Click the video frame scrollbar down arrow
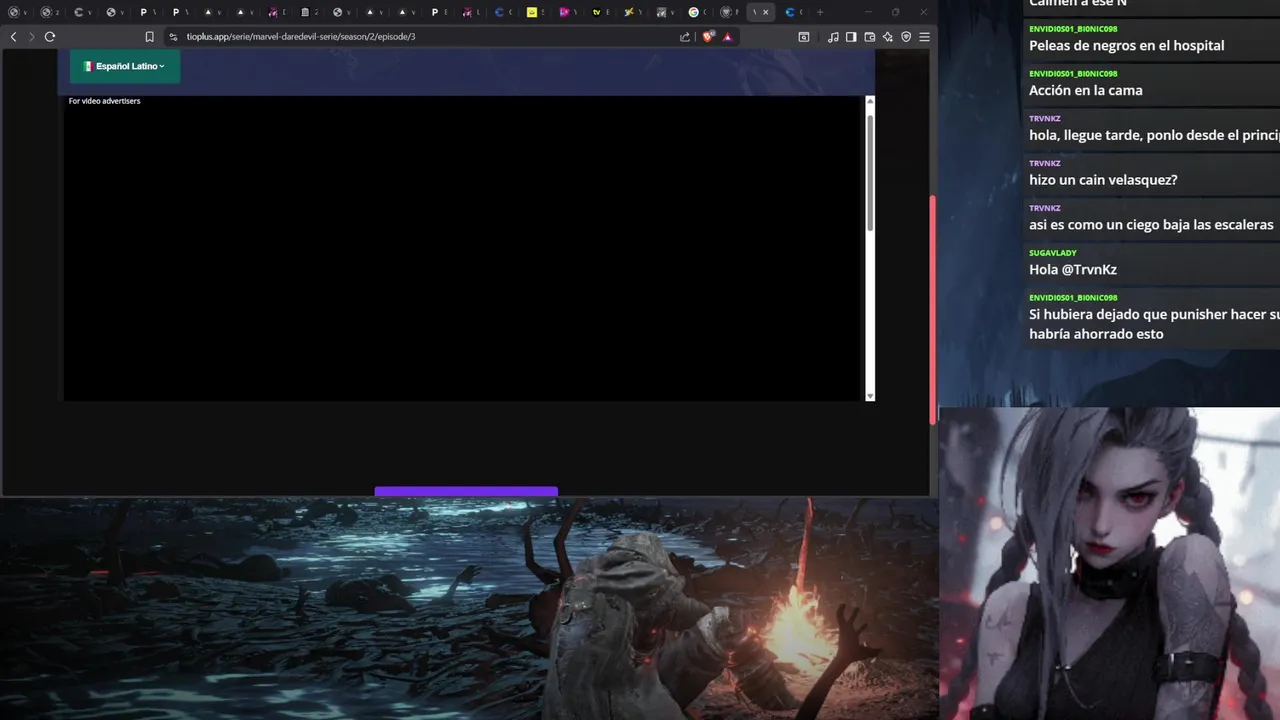 (x=870, y=396)
